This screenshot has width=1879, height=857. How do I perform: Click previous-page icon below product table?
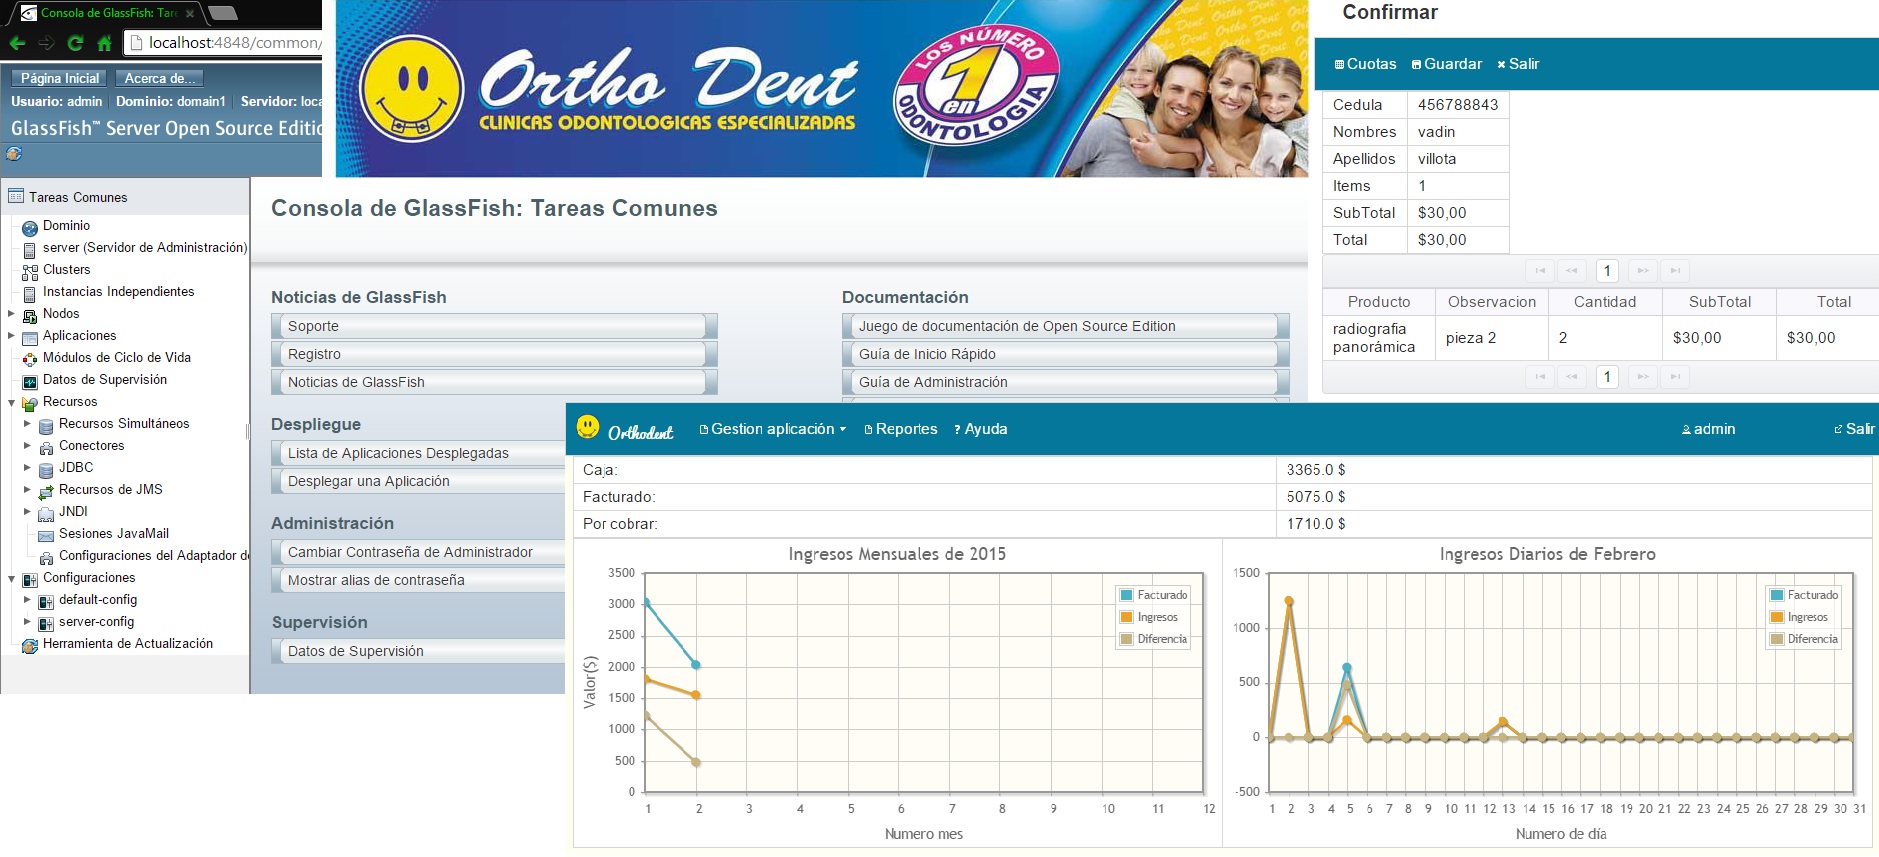pyautogui.click(x=1572, y=377)
